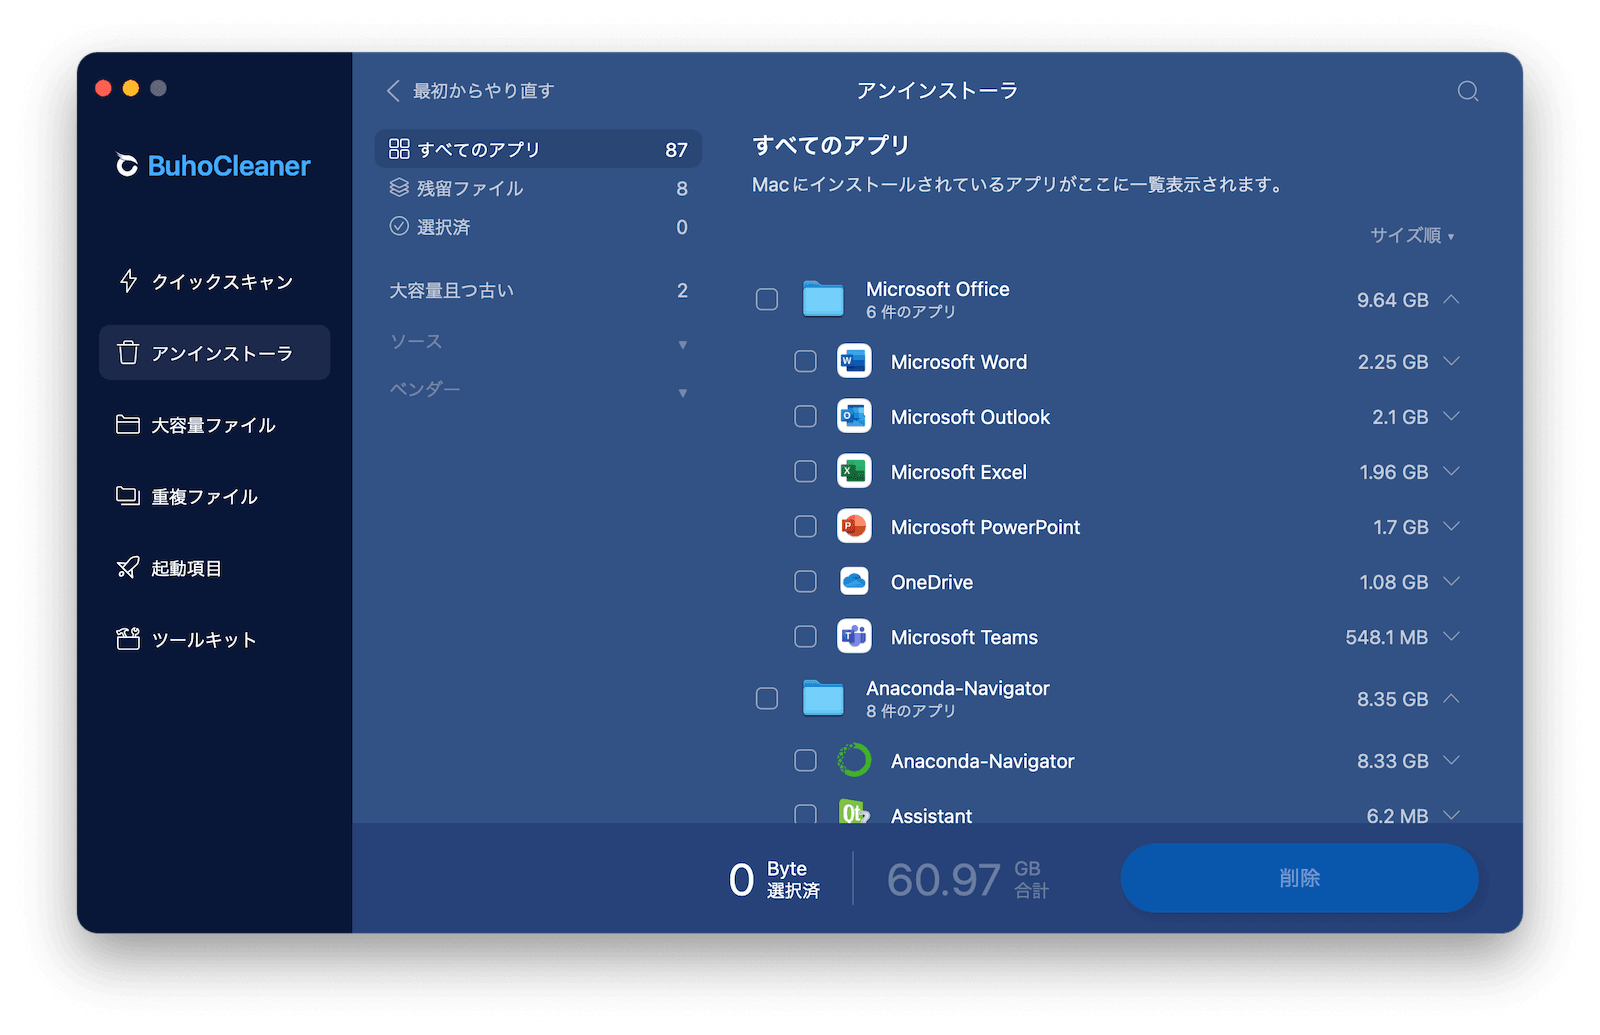Tick the Microsoft Office group checkbox

[767, 299]
